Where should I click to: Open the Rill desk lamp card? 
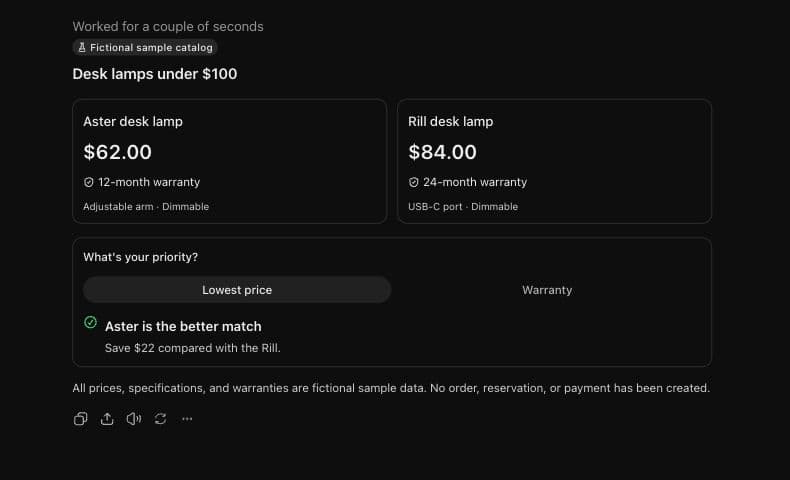click(554, 161)
